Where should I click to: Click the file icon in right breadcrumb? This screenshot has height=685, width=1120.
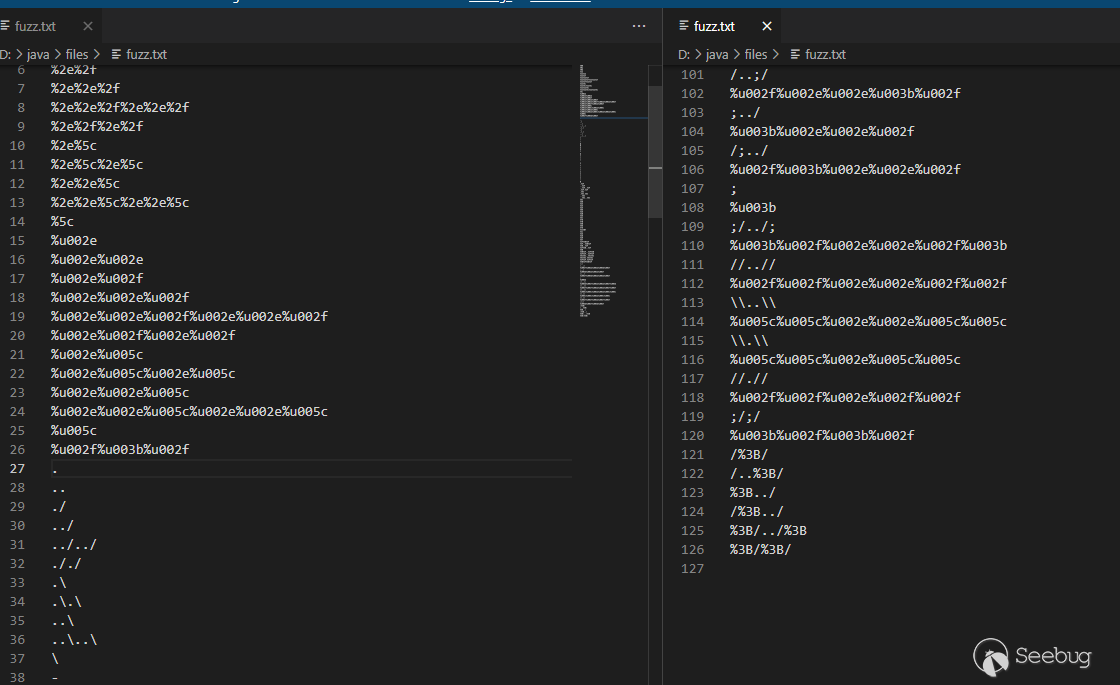pos(795,54)
